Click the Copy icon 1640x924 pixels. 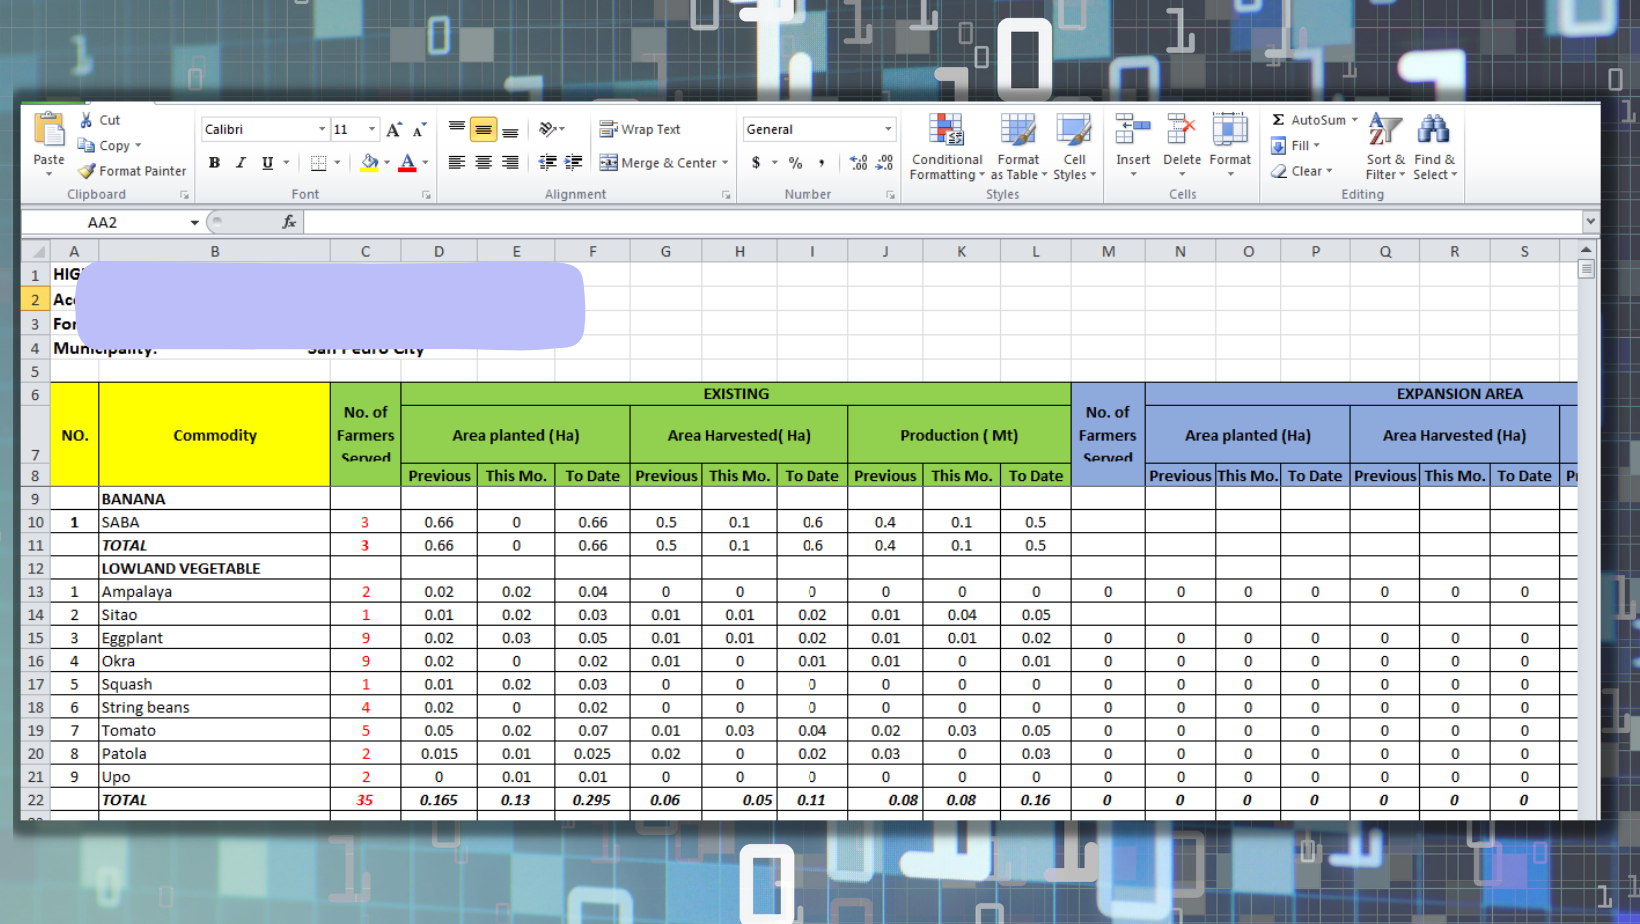[x=87, y=145]
